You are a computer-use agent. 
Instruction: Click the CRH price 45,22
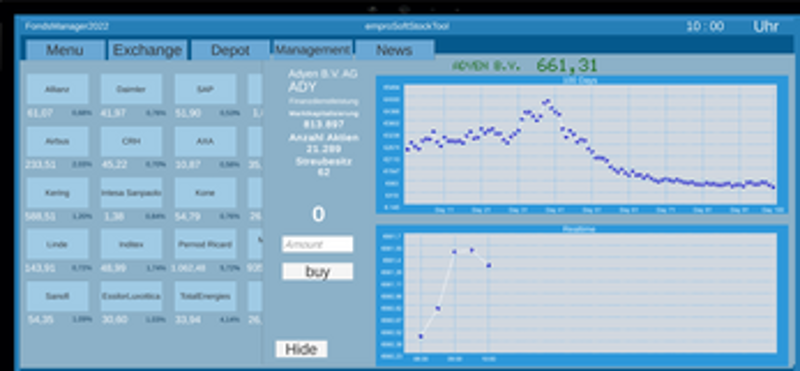114,165
